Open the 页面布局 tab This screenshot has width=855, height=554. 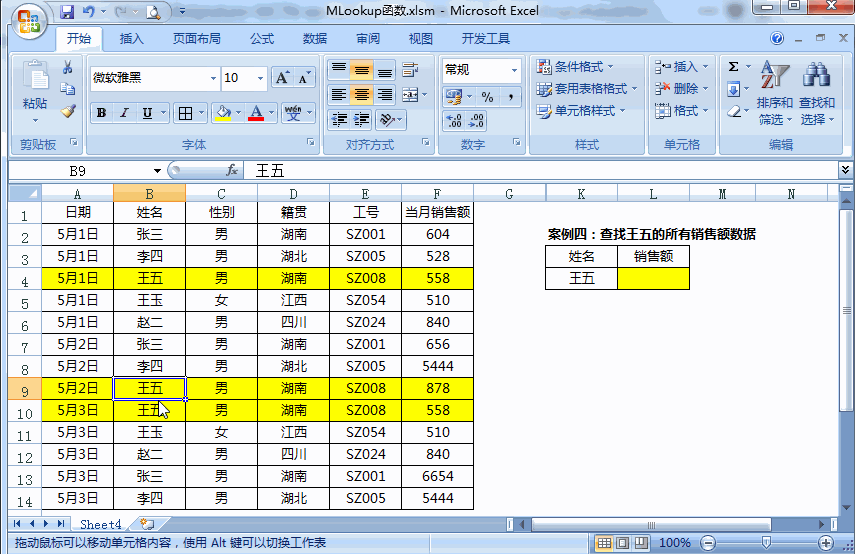click(197, 39)
